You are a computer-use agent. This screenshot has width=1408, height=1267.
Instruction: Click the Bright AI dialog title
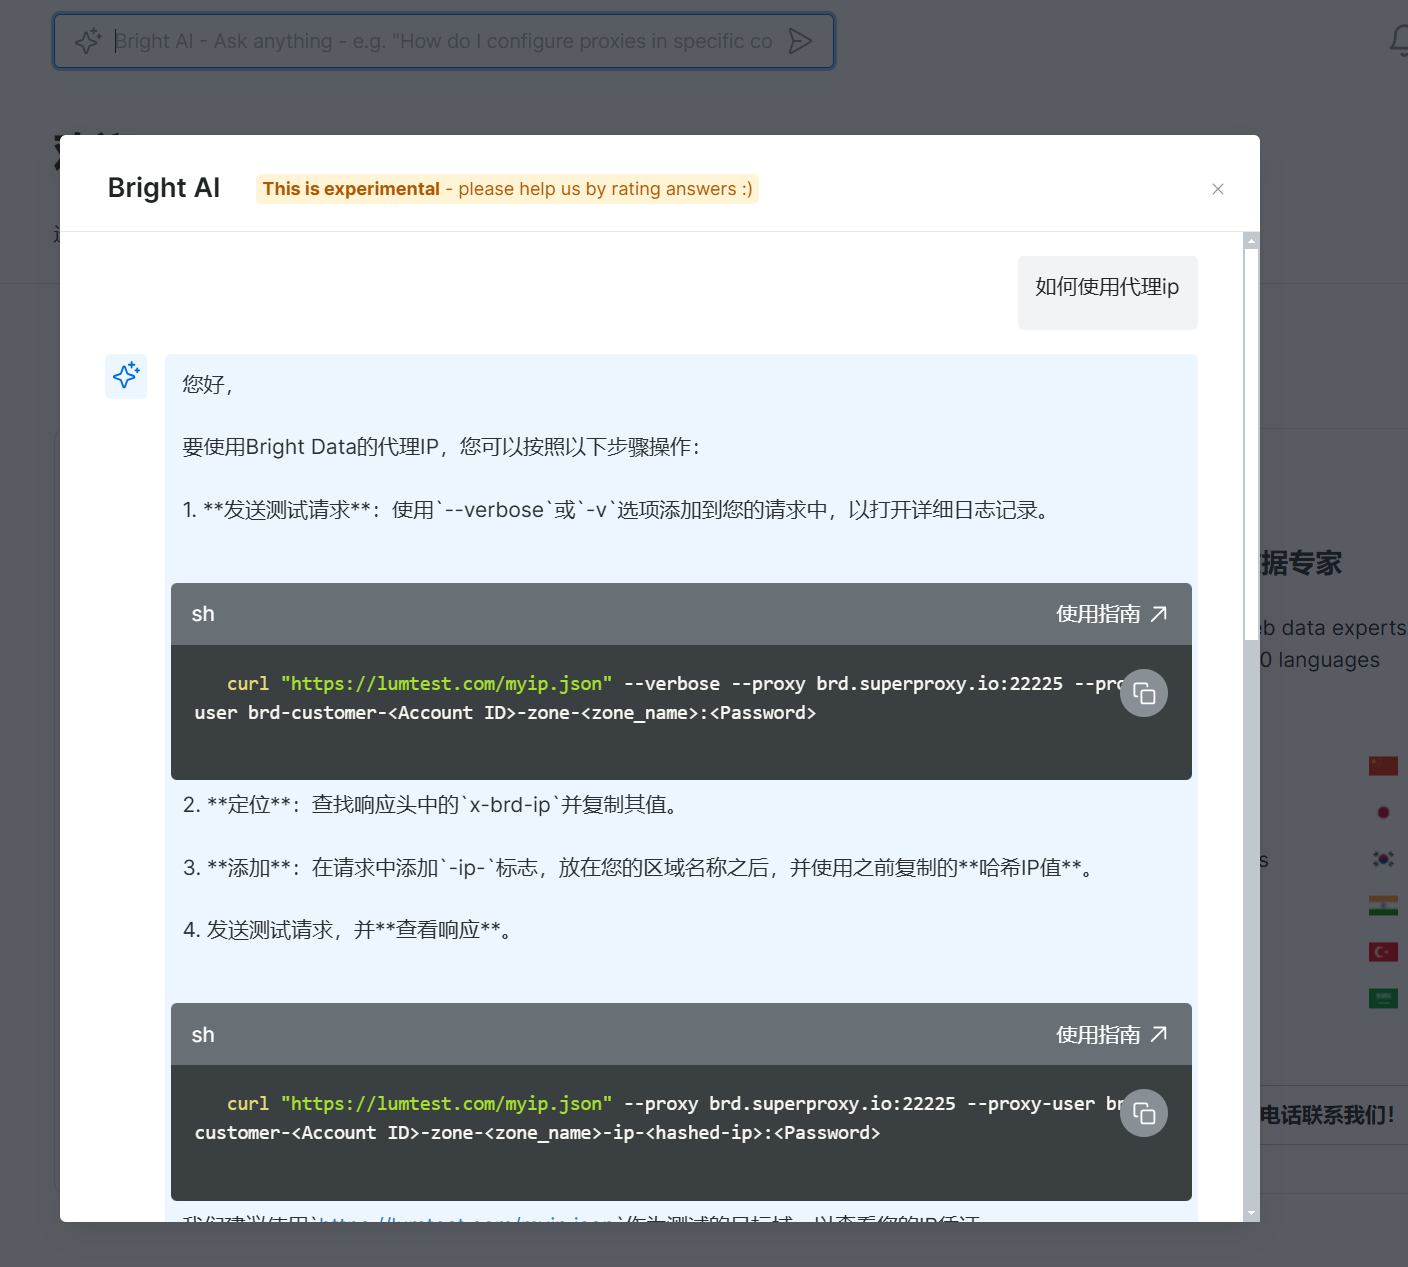click(164, 188)
